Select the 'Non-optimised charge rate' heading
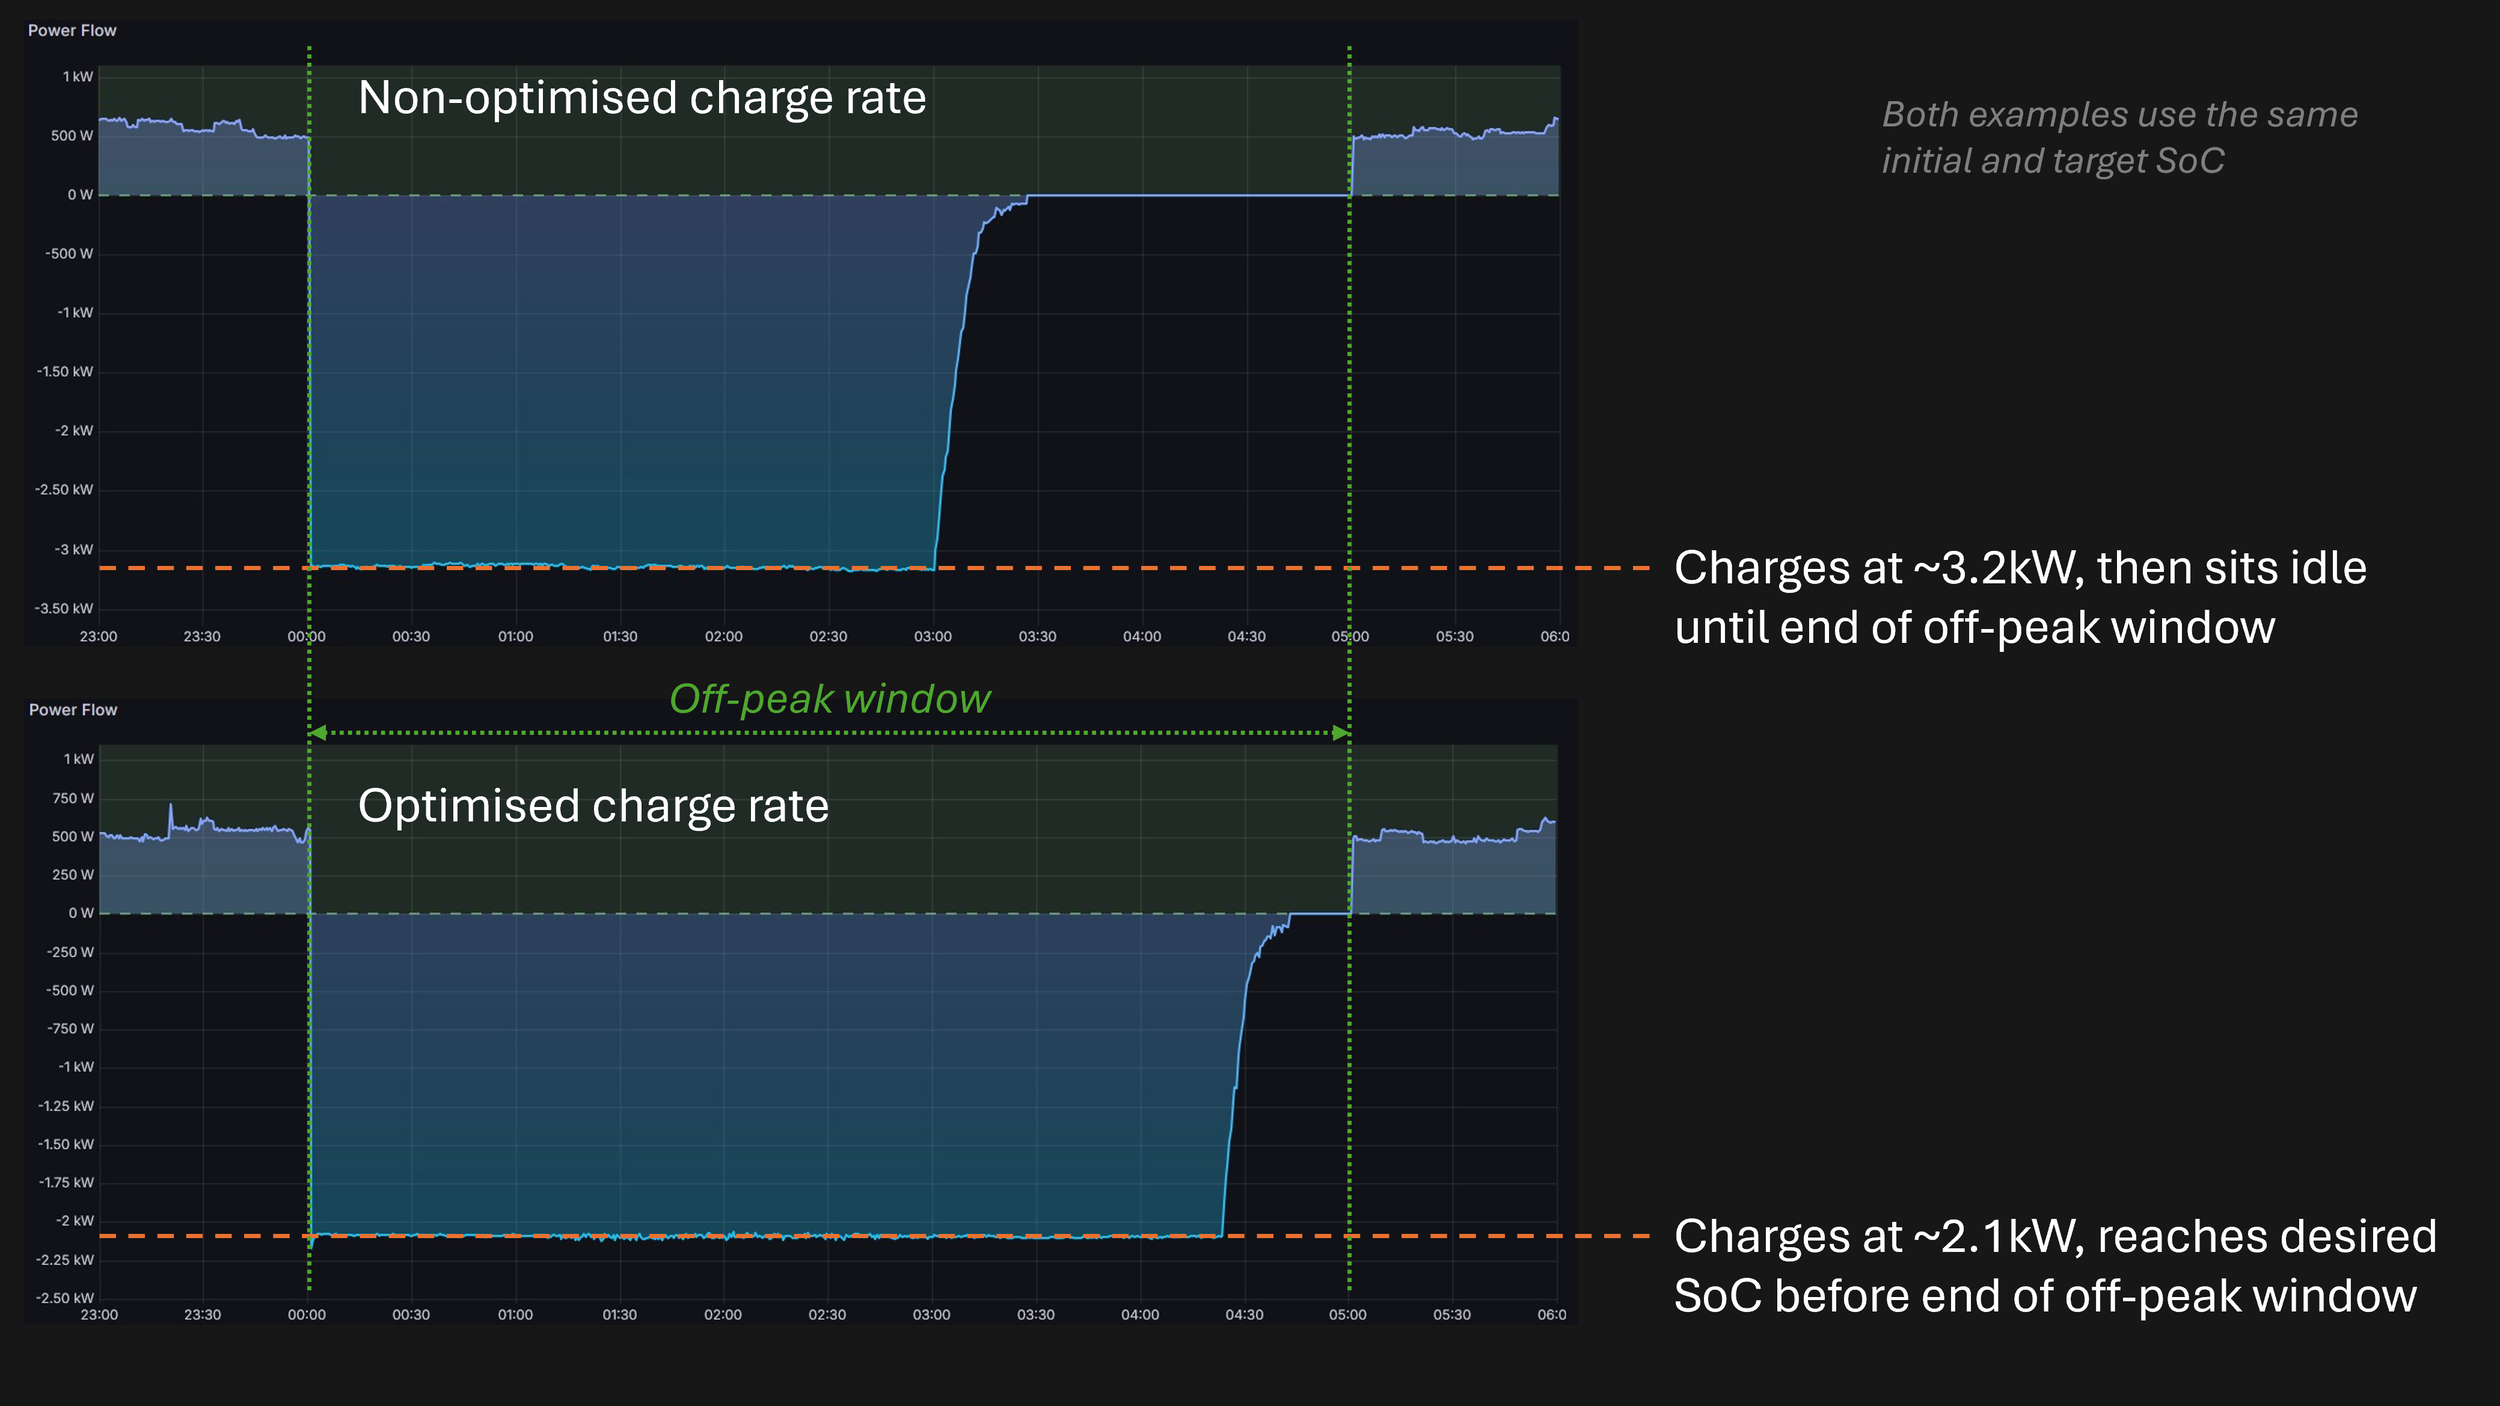The height and width of the screenshot is (1406, 2500). coord(642,98)
